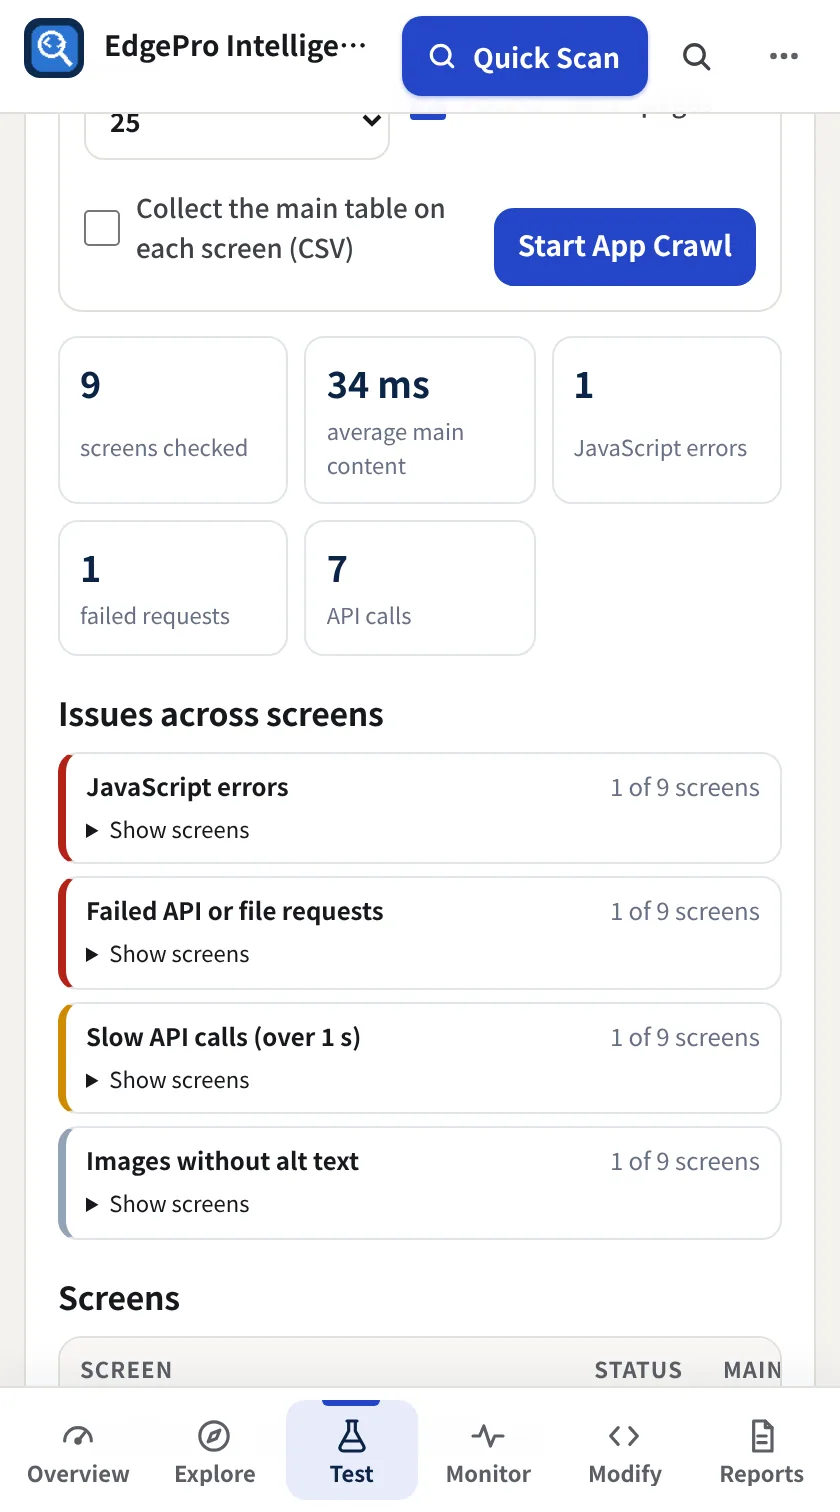Open the Reports tab
This screenshot has width=840, height=1512.
[762, 1452]
